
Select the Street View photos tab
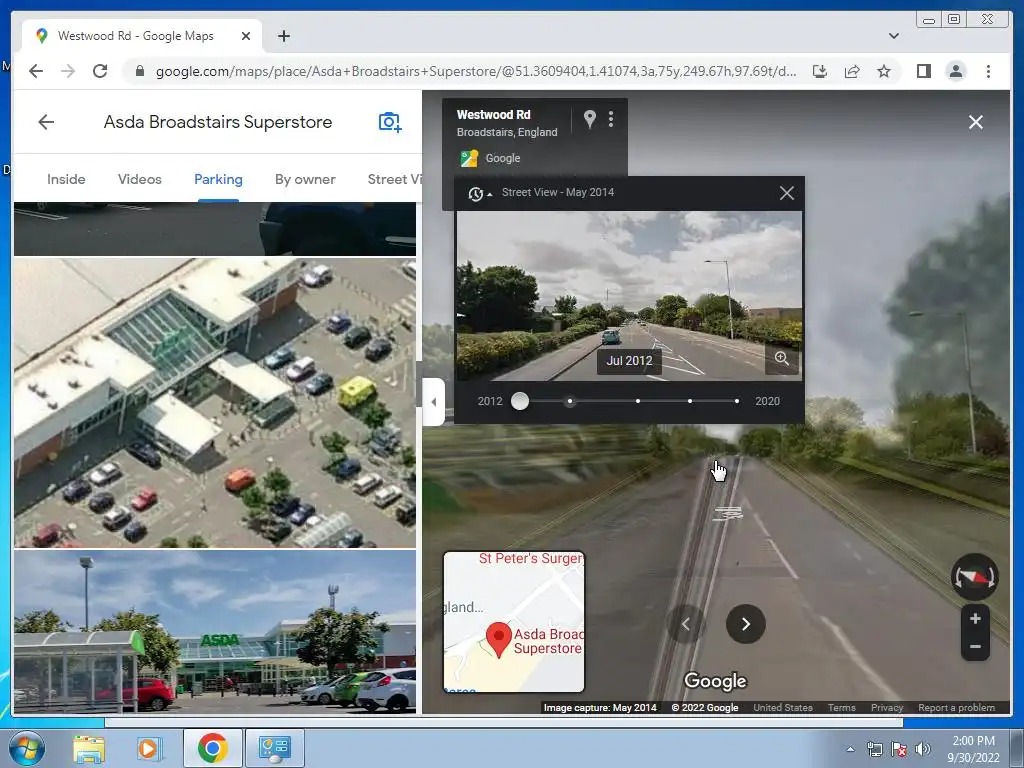point(394,179)
